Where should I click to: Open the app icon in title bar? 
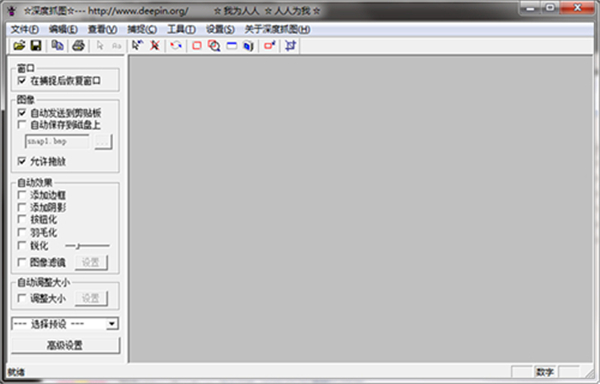click(12, 11)
